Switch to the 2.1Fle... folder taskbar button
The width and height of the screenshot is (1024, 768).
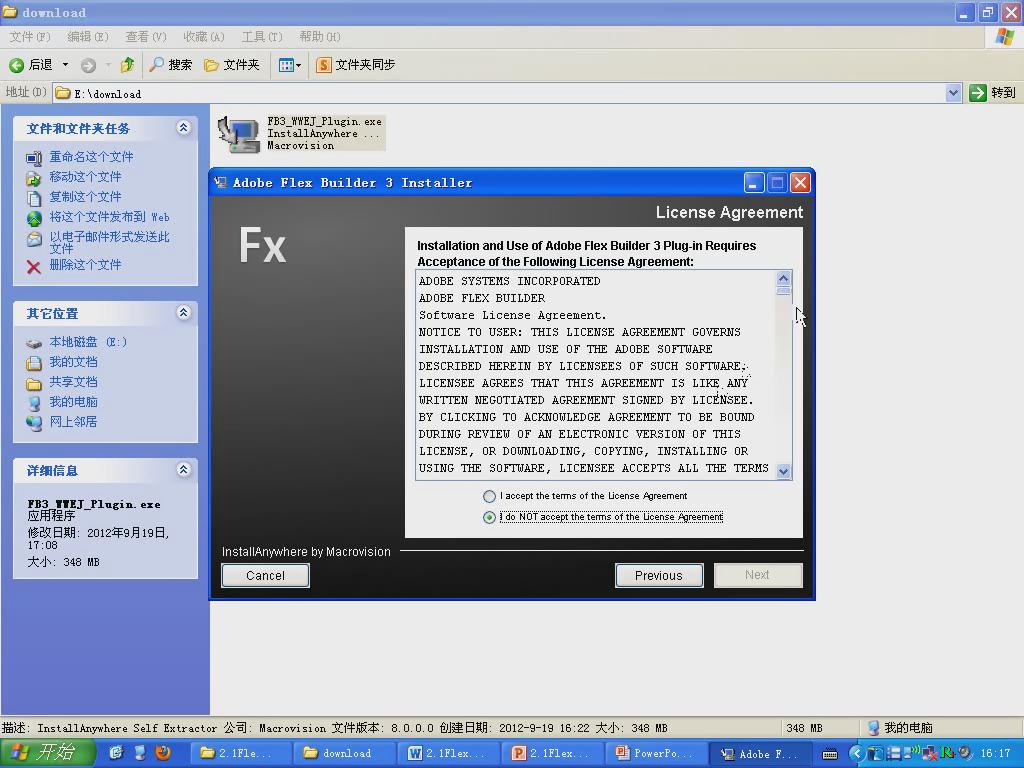click(239, 754)
